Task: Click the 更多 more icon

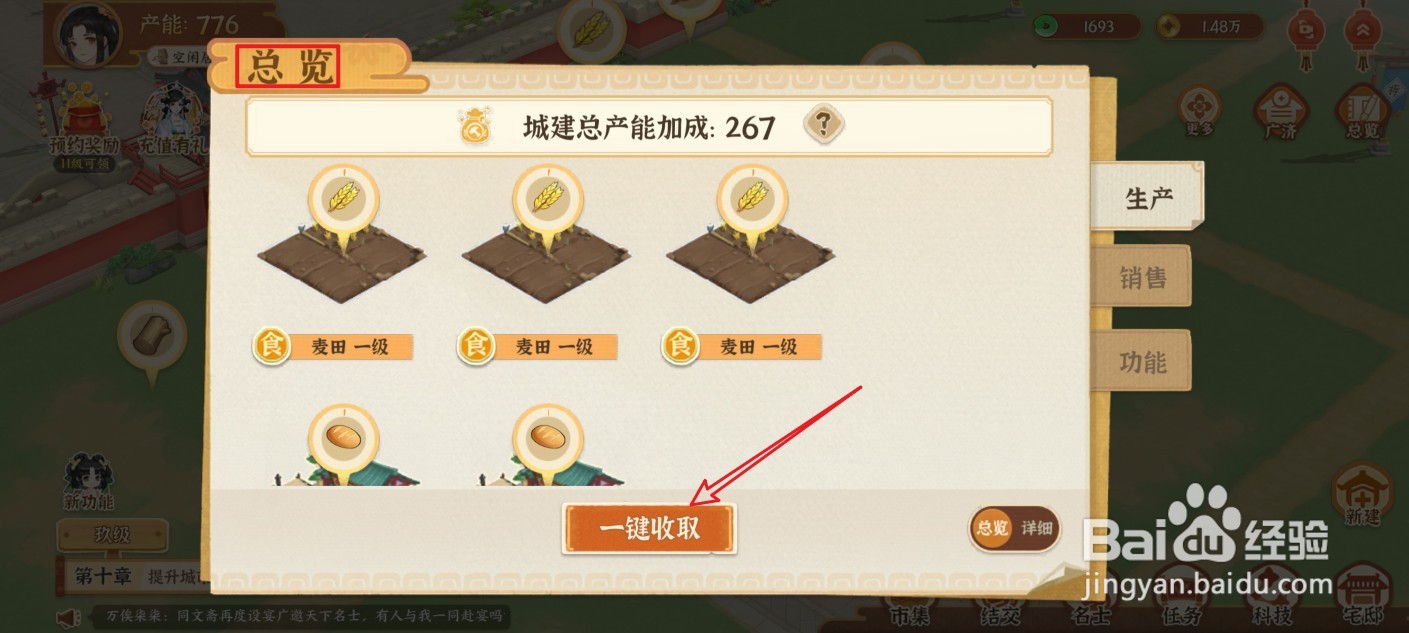Action: [1200, 111]
